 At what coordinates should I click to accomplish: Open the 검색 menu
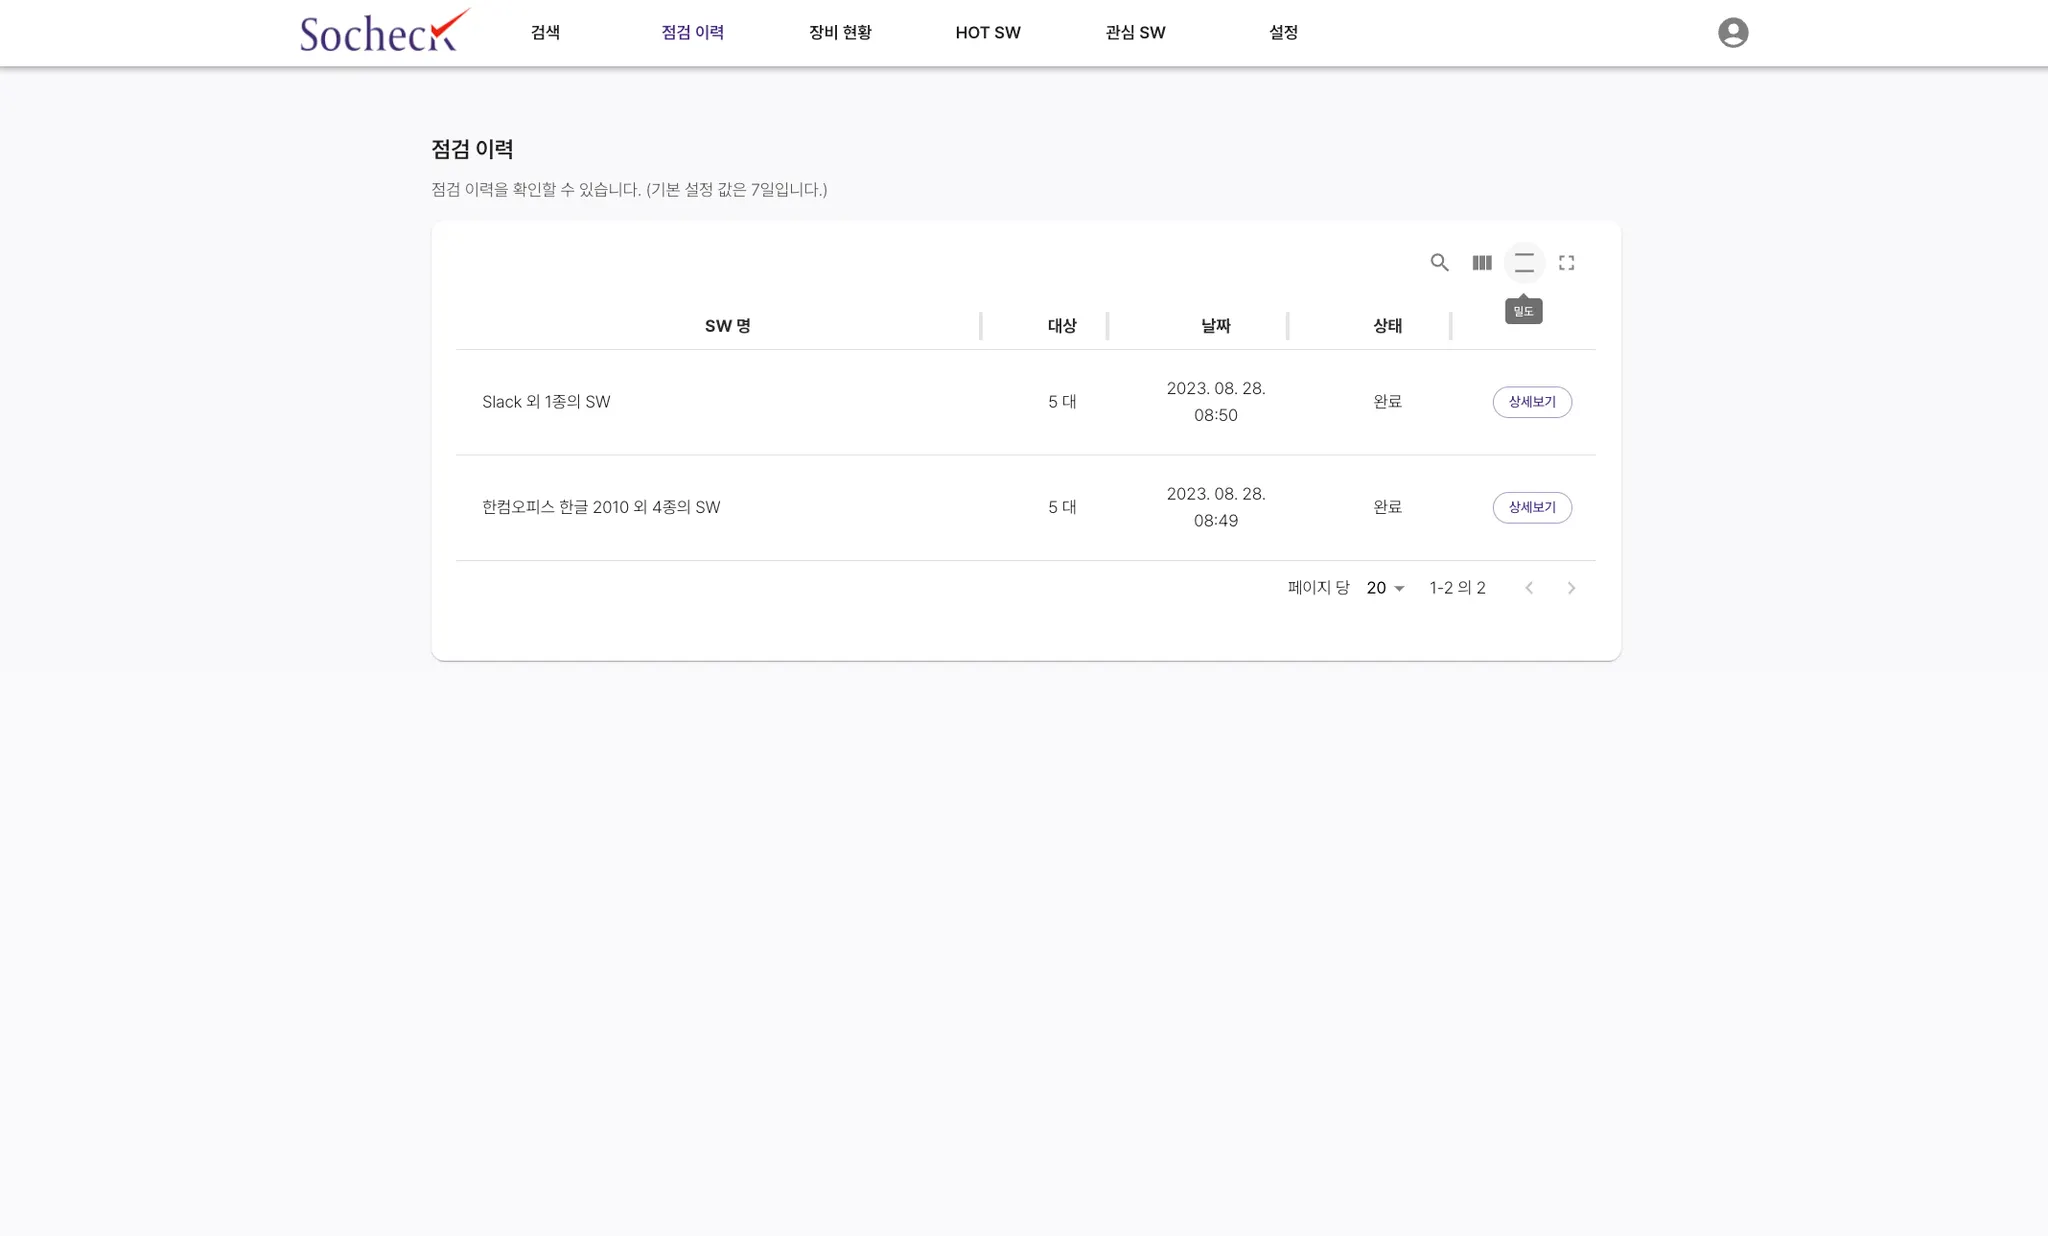click(545, 33)
